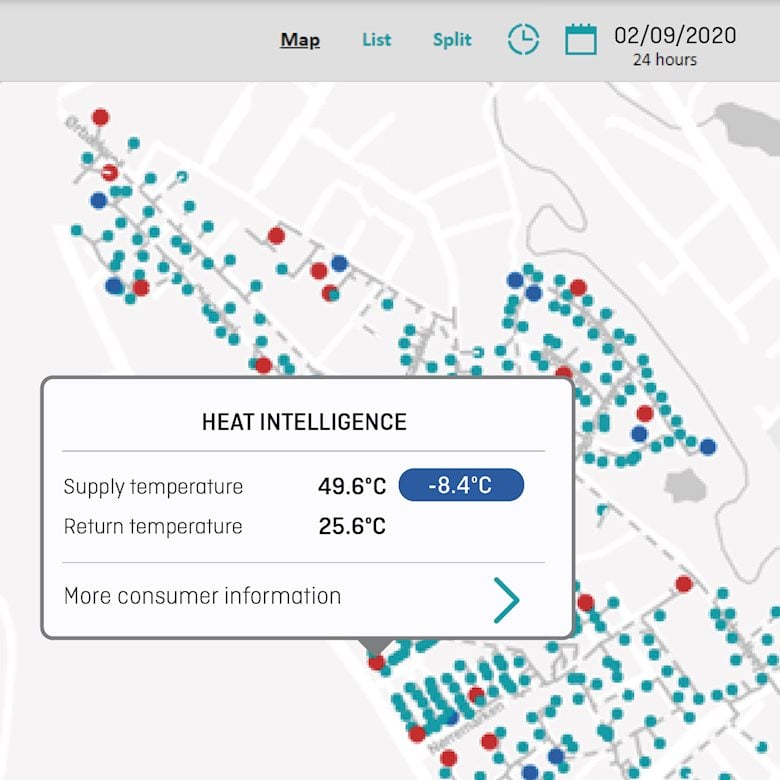Click the clock time-range icon
The image size is (780, 780).
[523, 40]
